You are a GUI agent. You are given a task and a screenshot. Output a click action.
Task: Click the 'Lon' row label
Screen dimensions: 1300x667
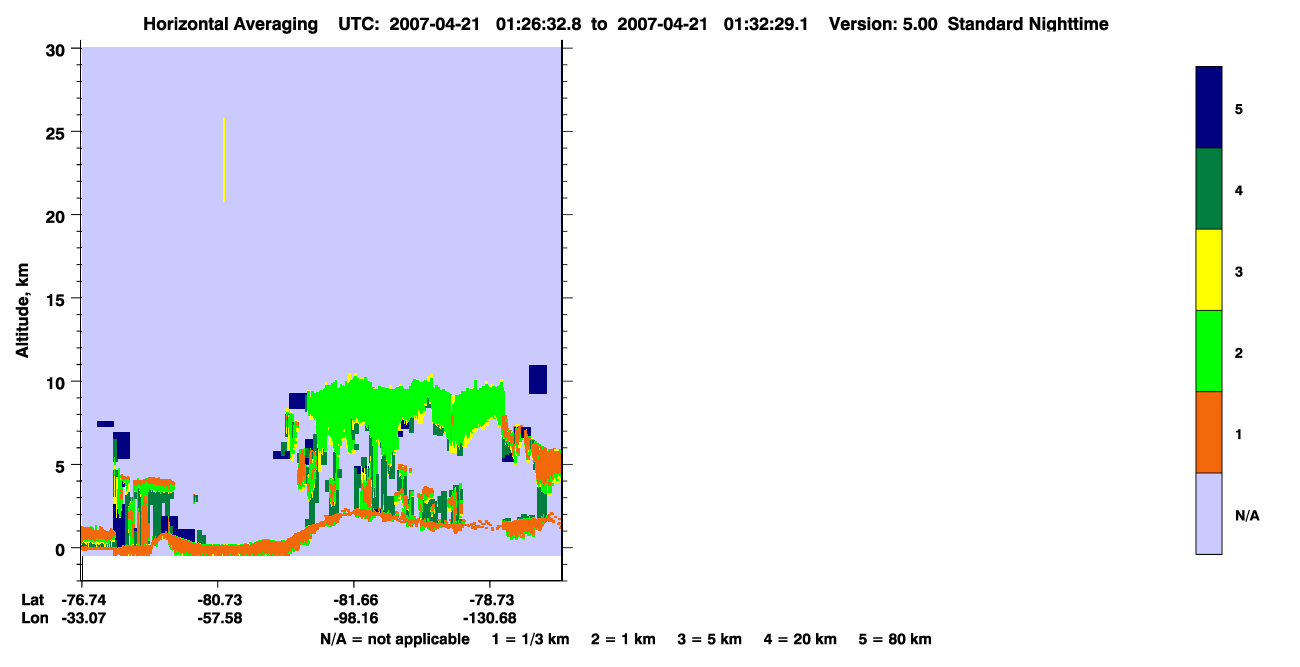(33, 618)
